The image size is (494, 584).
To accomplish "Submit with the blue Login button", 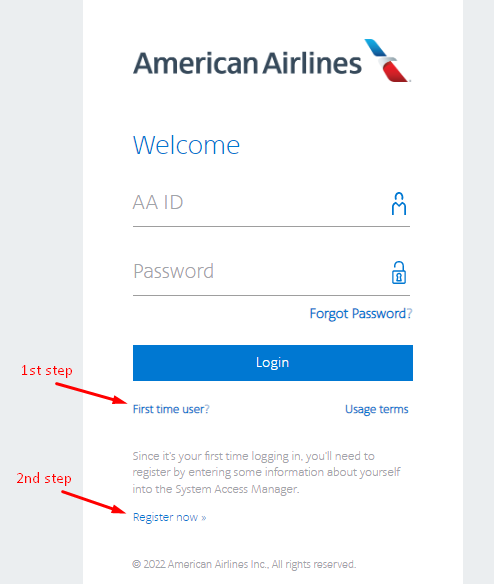I will tap(273, 363).
